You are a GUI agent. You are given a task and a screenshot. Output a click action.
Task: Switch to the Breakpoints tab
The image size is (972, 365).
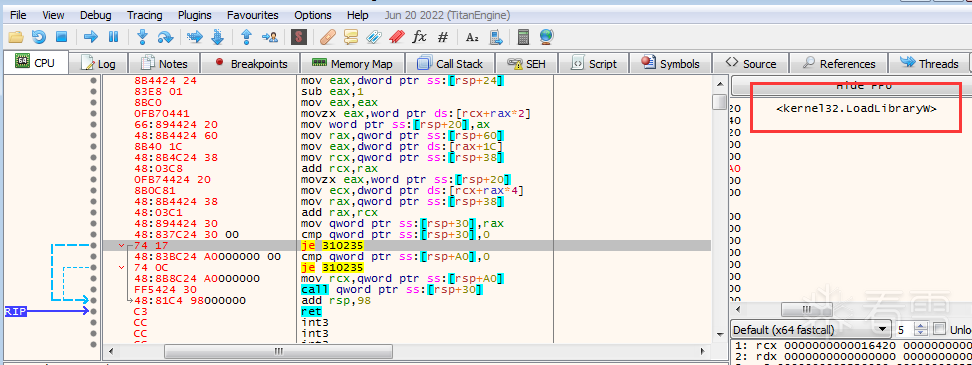pos(250,64)
